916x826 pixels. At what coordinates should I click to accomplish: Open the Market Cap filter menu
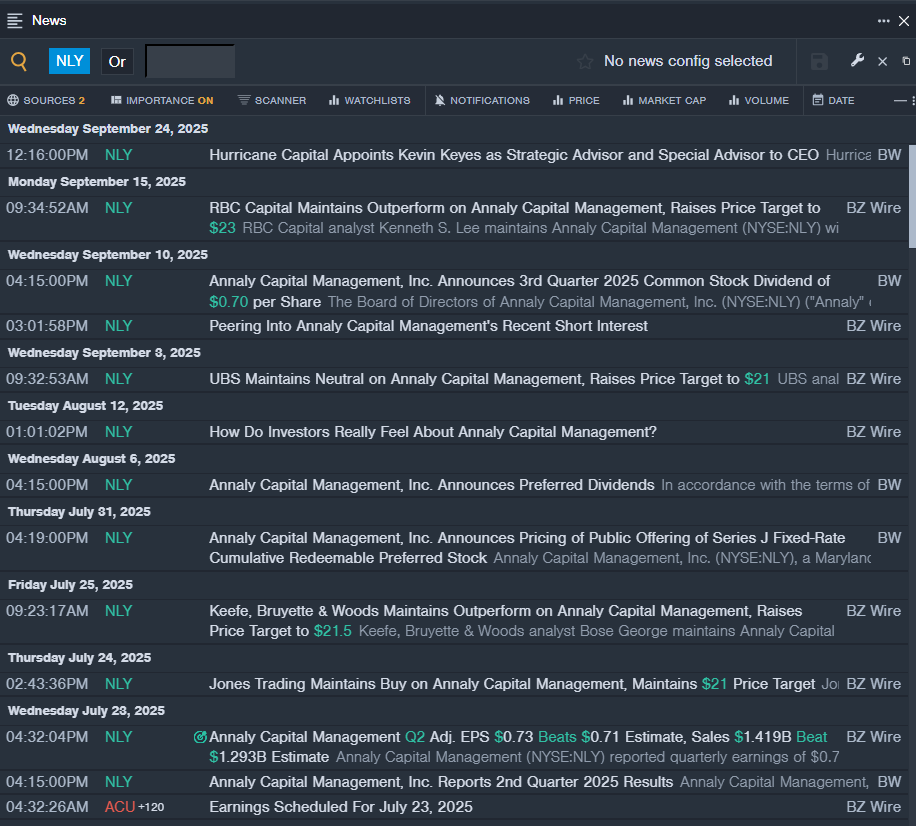click(665, 100)
